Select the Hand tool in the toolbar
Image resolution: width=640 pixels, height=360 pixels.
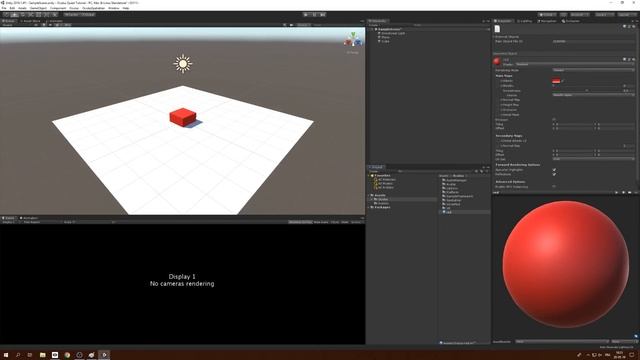pyautogui.click(x=7, y=14)
